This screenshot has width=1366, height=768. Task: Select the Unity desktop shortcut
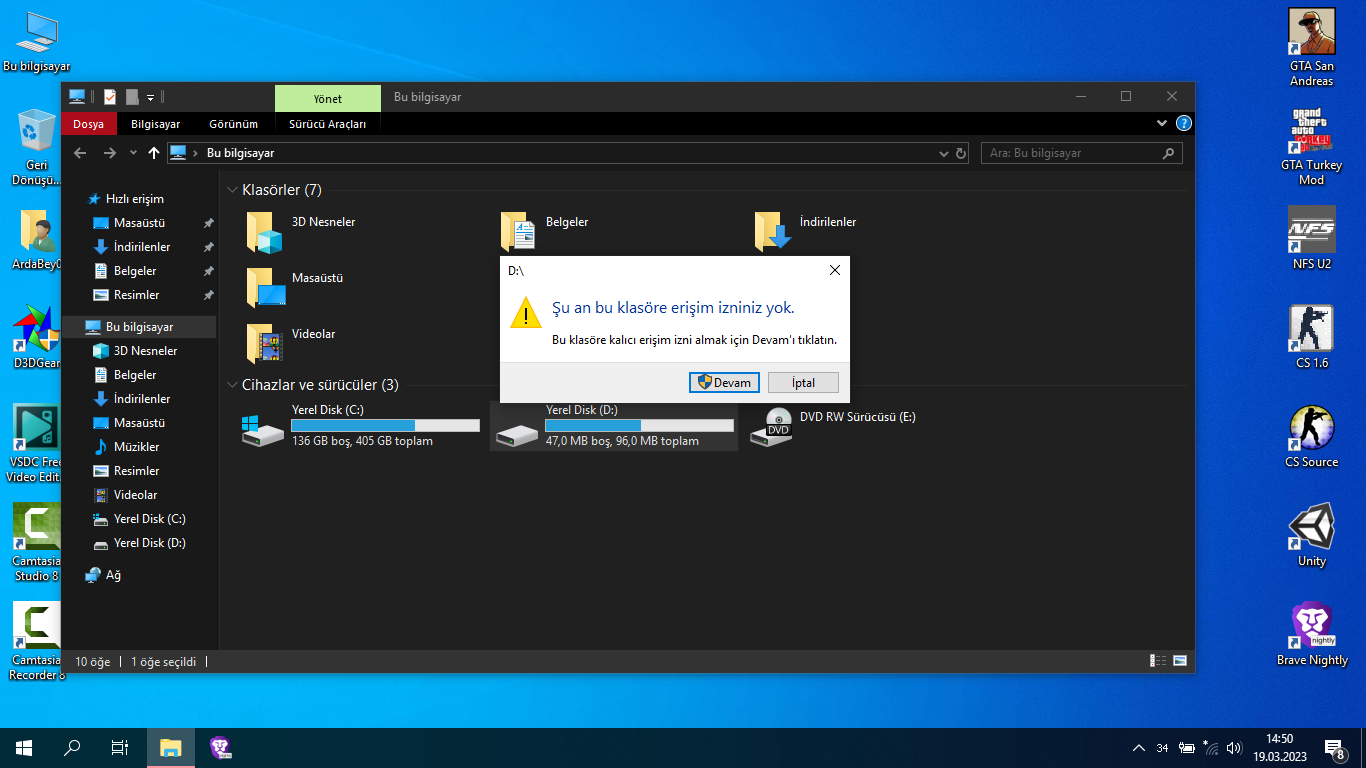click(1311, 535)
